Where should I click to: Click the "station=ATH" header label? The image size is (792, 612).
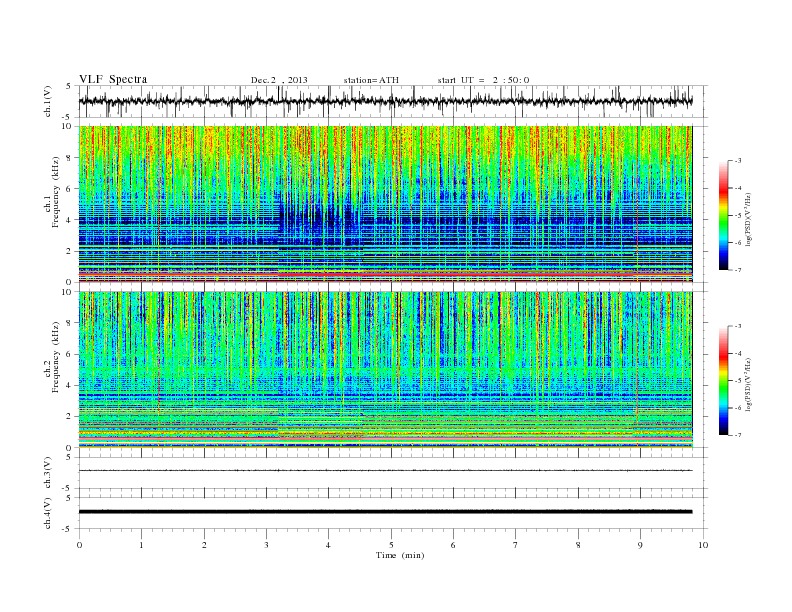[371, 80]
